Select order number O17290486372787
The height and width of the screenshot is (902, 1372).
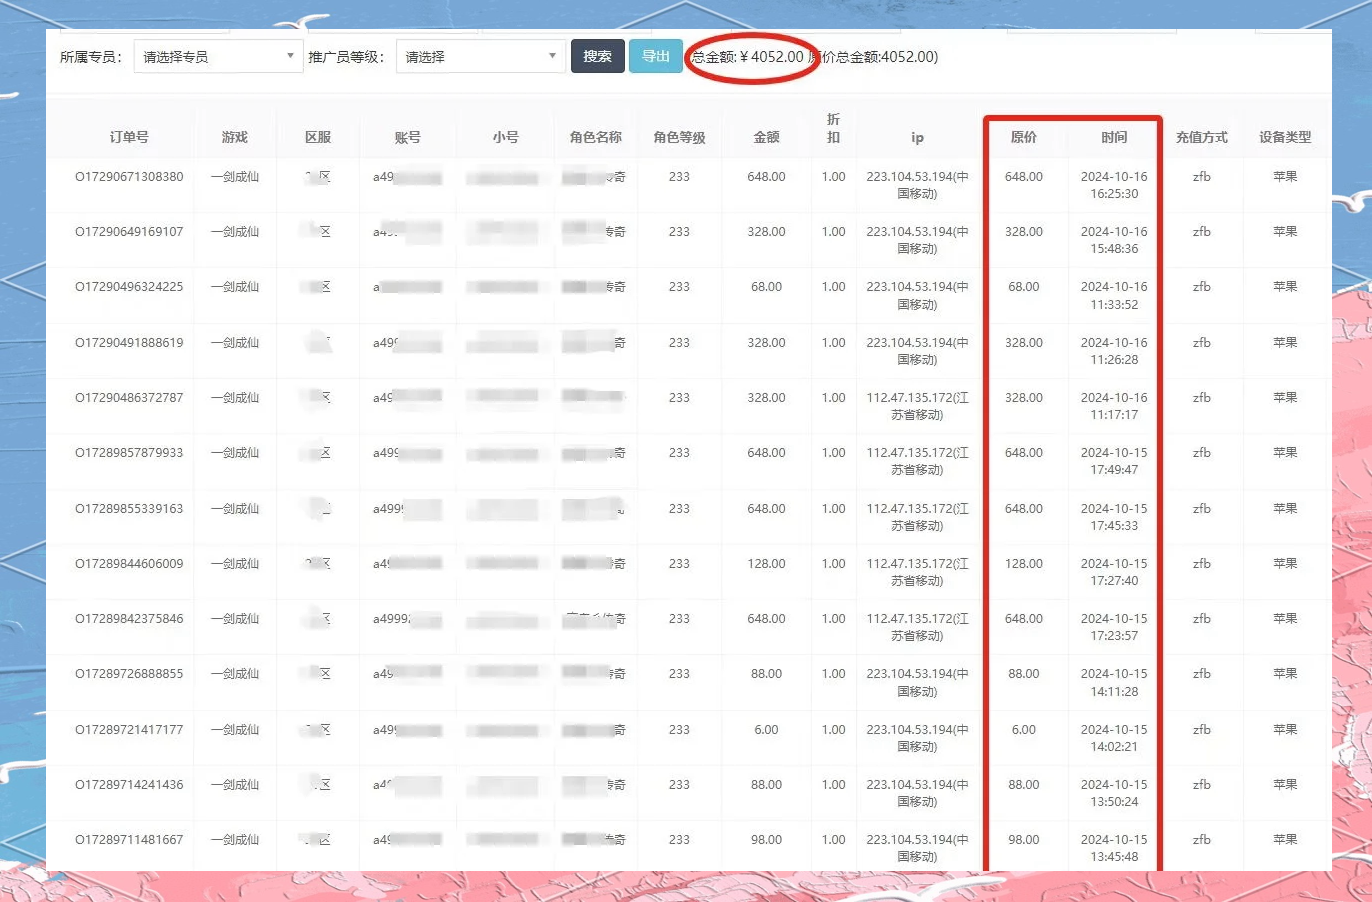tap(129, 398)
